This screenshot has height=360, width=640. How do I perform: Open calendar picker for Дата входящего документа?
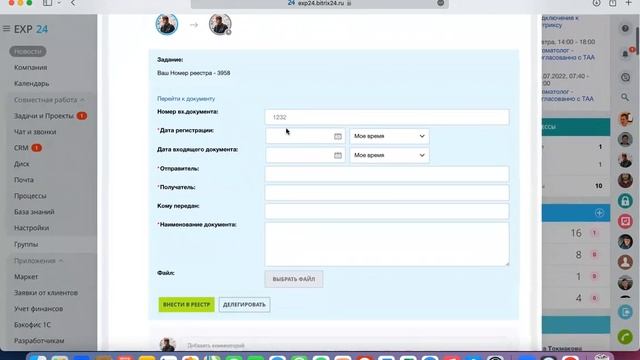coord(338,156)
